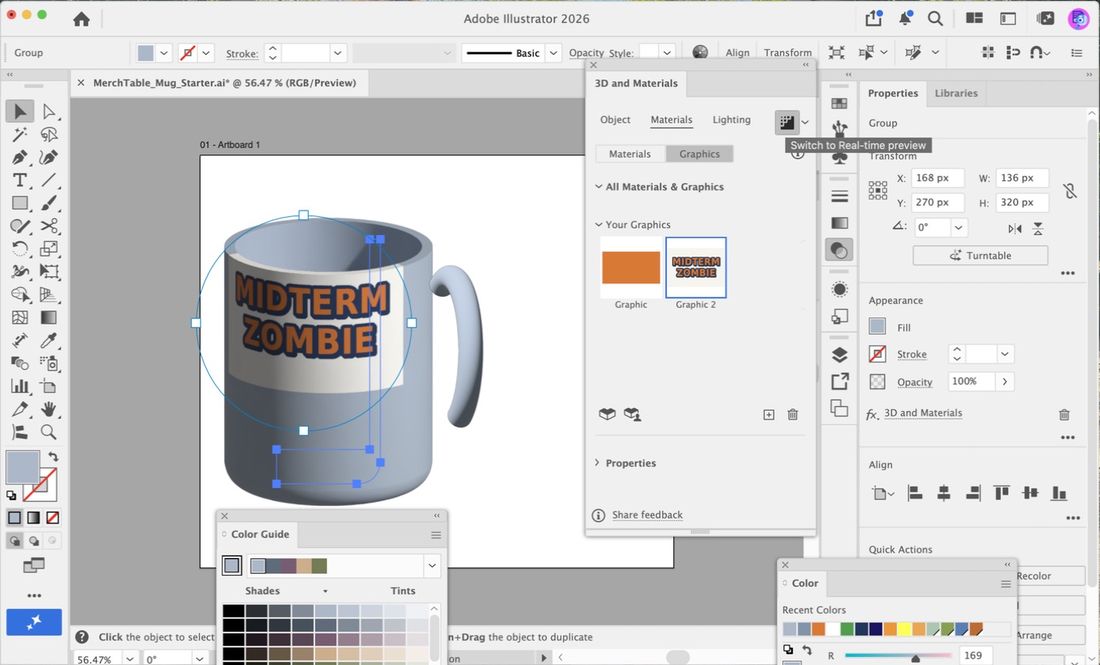Select the orange Graphic thumbnail

631,267
